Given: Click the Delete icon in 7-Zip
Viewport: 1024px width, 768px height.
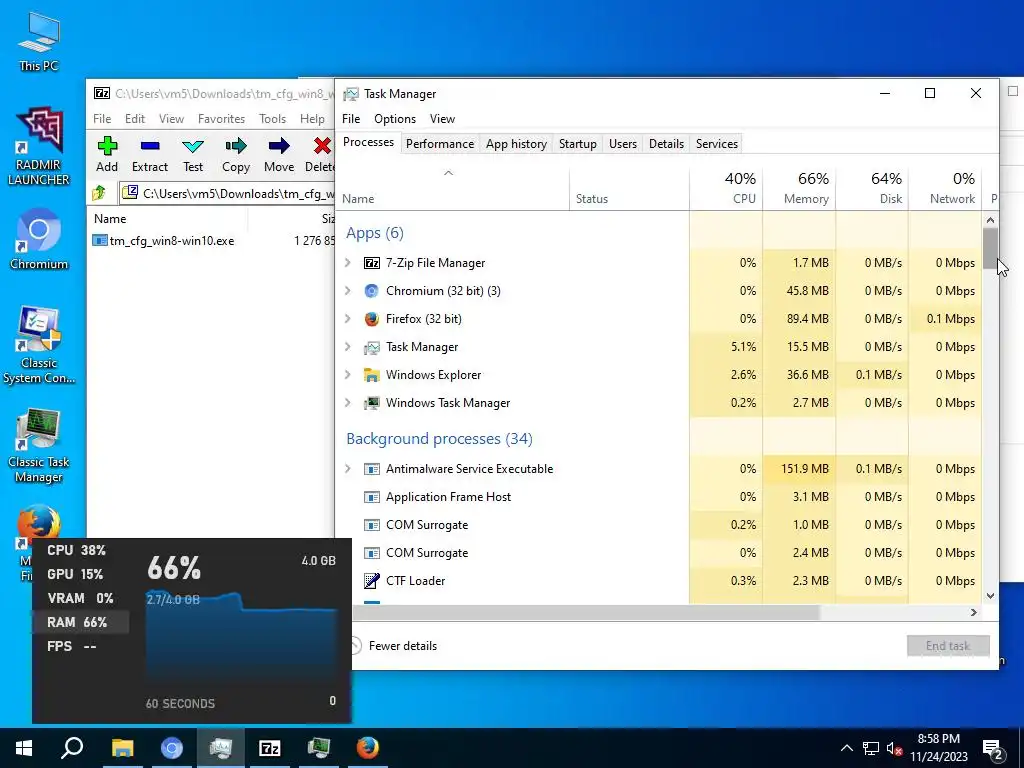Looking at the screenshot, I should (x=322, y=146).
